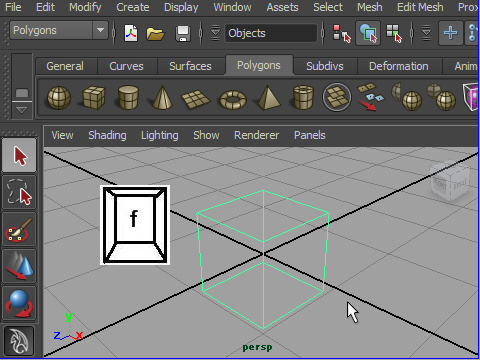This screenshot has width=480, height=360.
Task: Click the green wireframe cube in viewport
Action: (x=263, y=259)
